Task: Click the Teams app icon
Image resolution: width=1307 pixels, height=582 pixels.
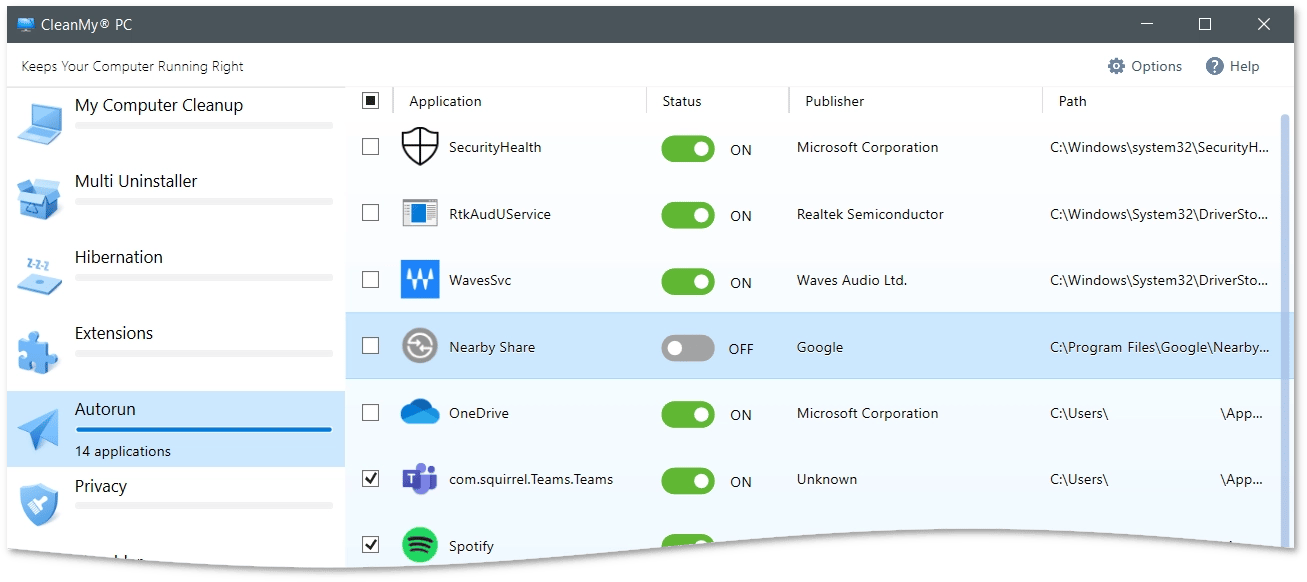Action: pyautogui.click(x=420, y=479)
